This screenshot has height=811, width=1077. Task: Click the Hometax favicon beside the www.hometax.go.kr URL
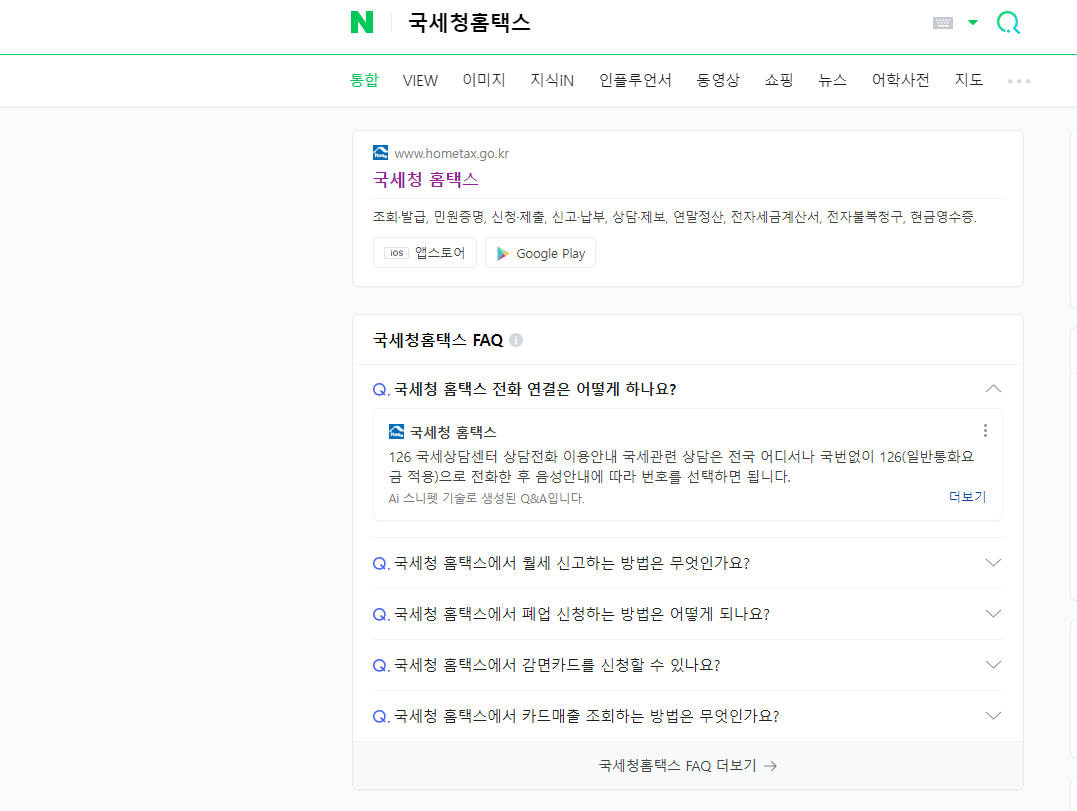pos(381,152)
